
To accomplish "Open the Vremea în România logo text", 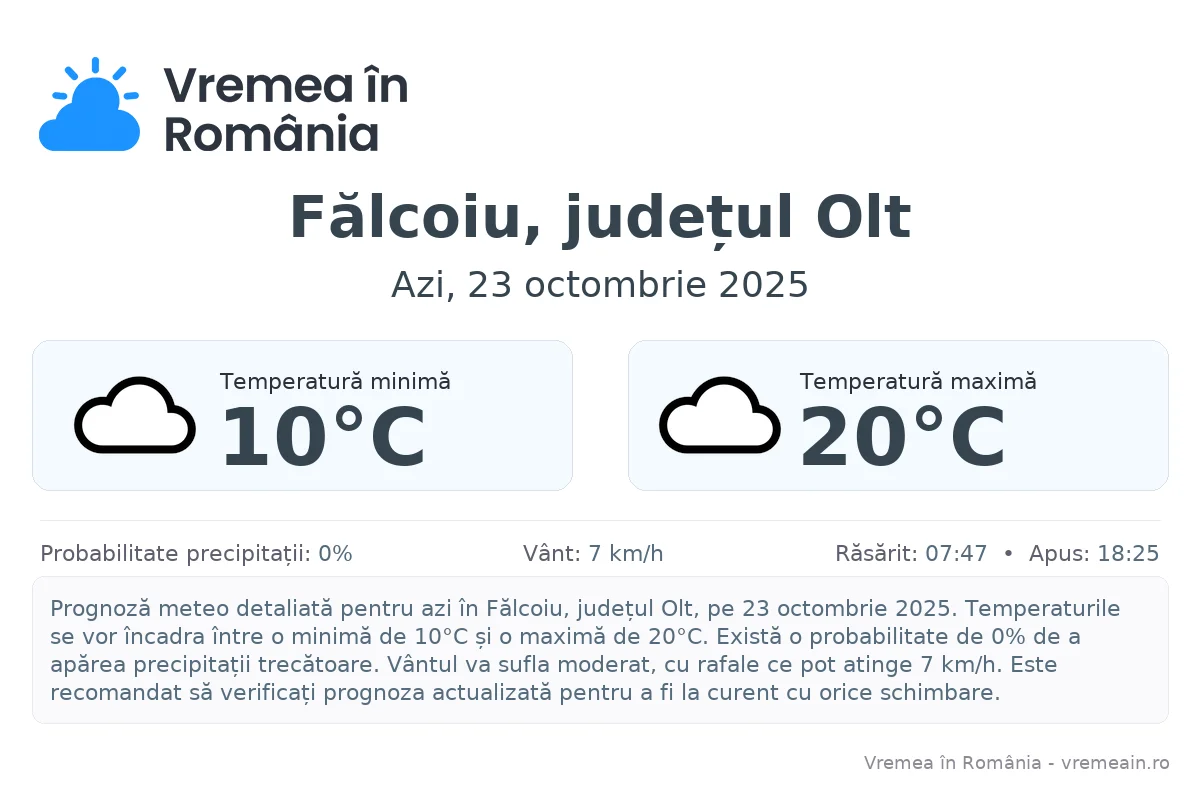I will click(286, 108).
